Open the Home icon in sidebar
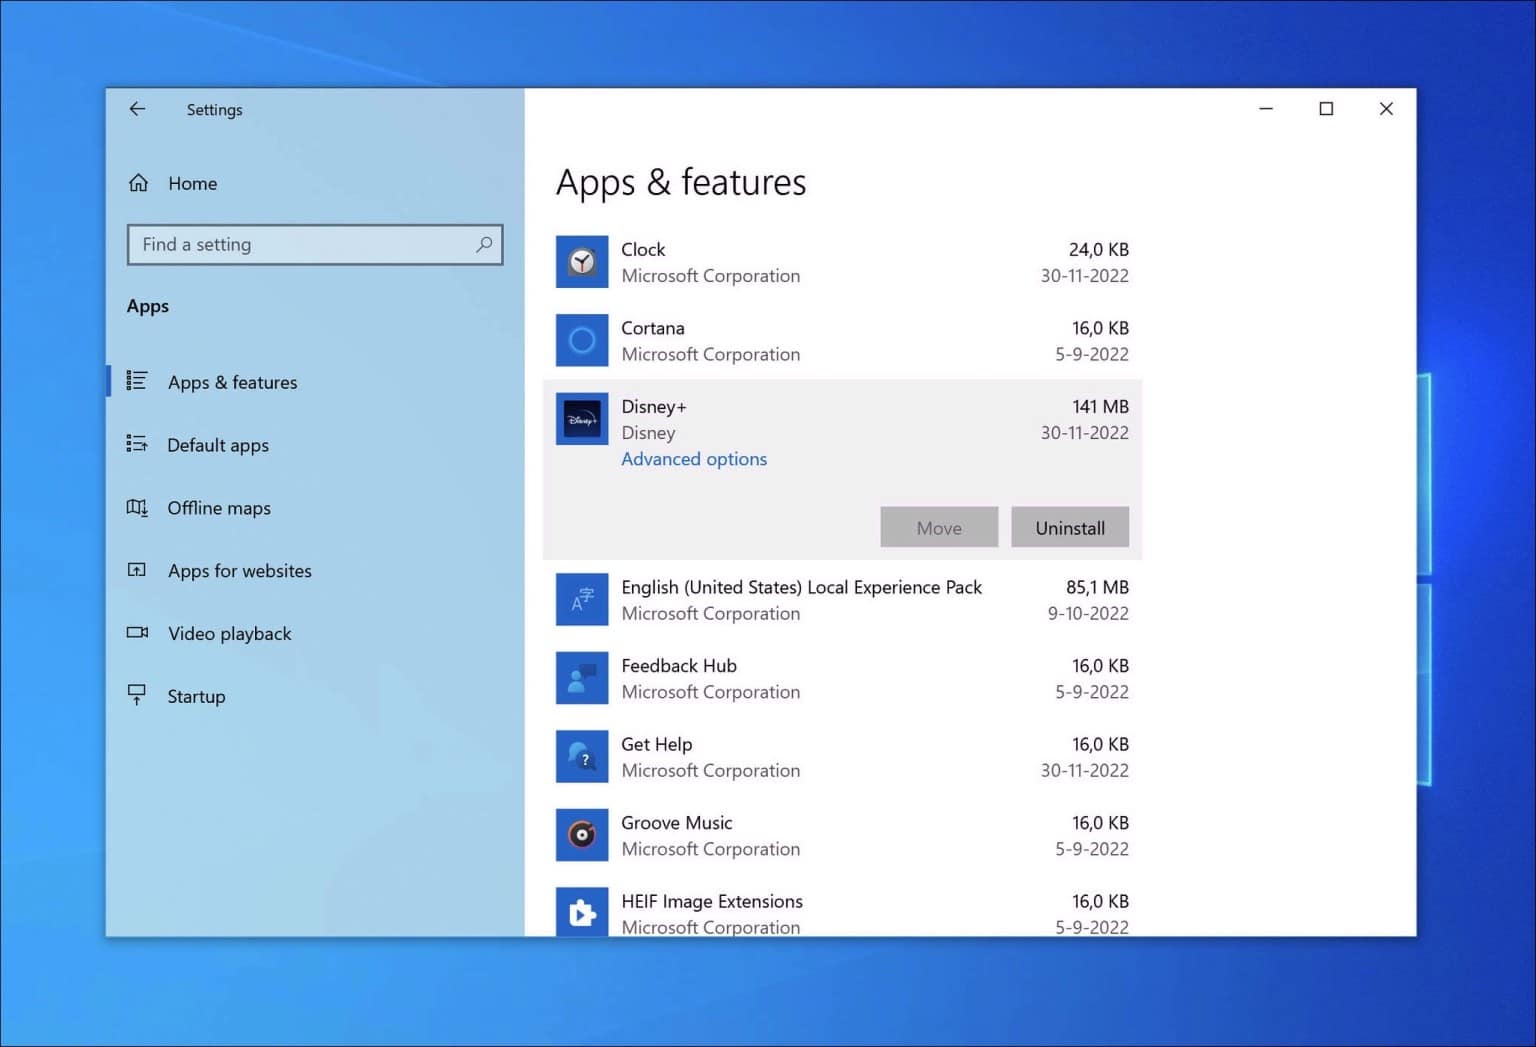This screenshot has height=1047, width=1536. click(138, 183)
